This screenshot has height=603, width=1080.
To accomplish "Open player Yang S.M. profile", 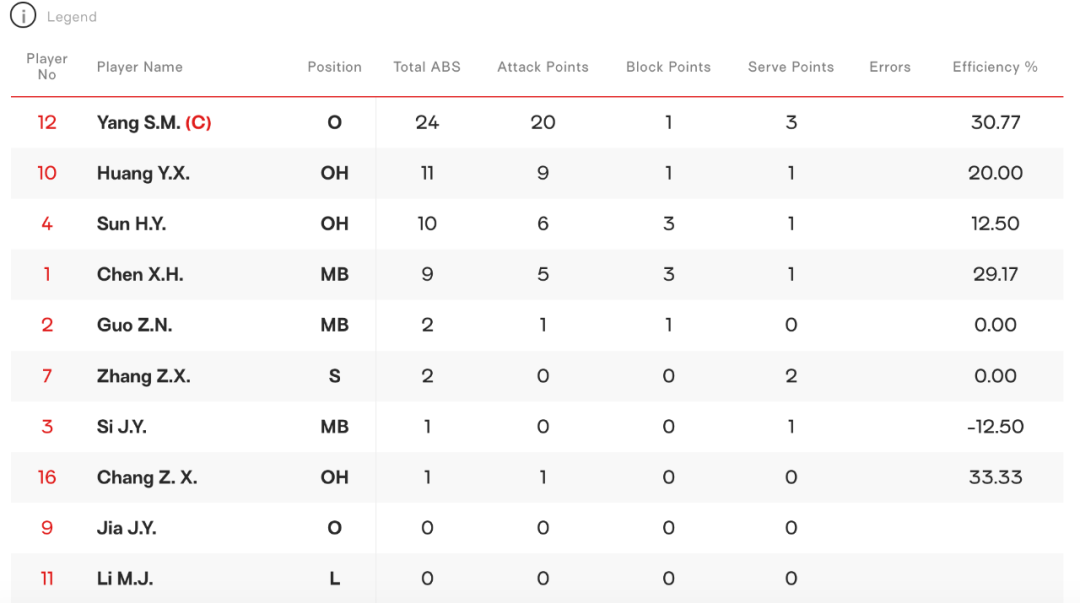I will coord(139,122).
